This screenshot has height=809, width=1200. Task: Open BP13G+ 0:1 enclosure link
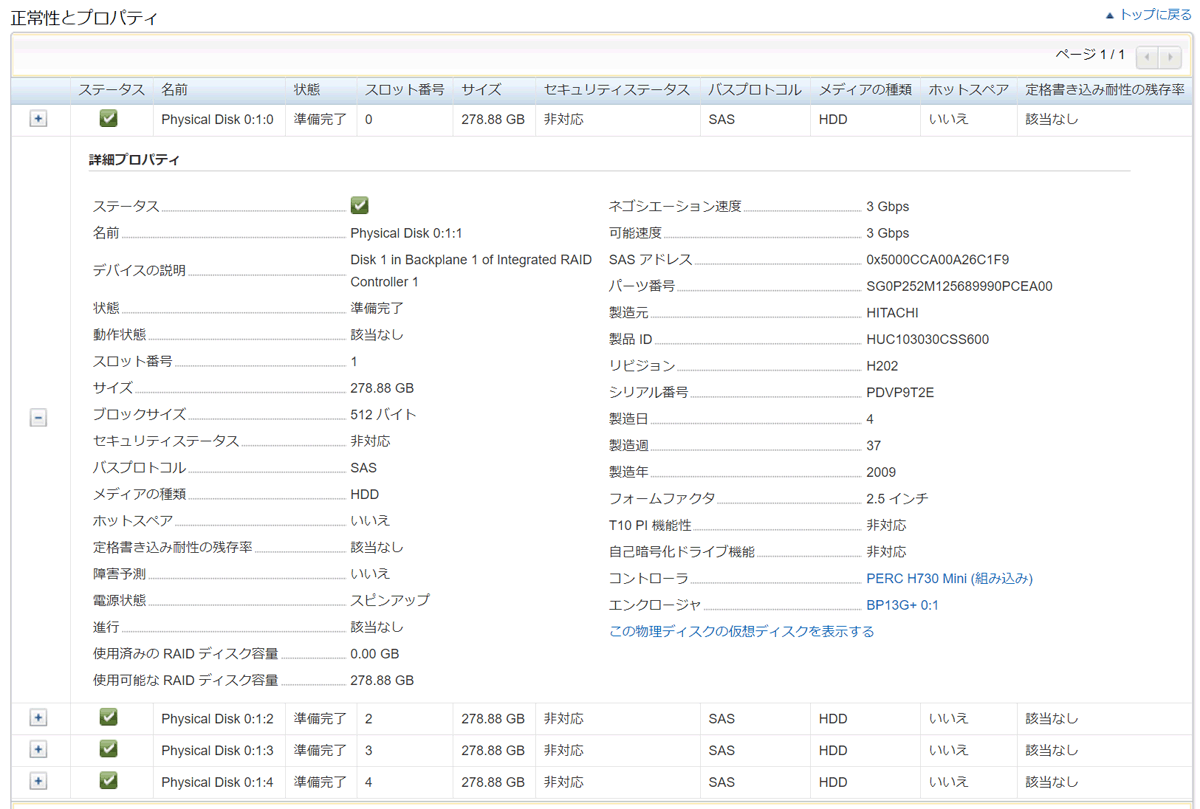pos(902,605)
